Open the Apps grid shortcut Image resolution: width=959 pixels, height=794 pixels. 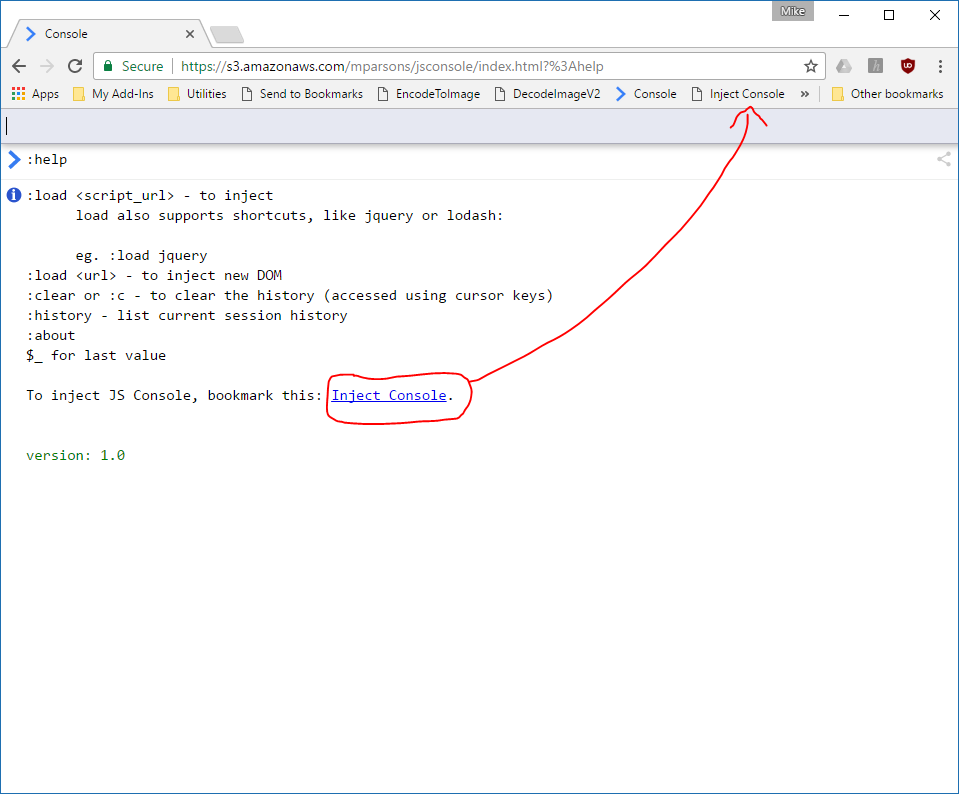(35, 94)
